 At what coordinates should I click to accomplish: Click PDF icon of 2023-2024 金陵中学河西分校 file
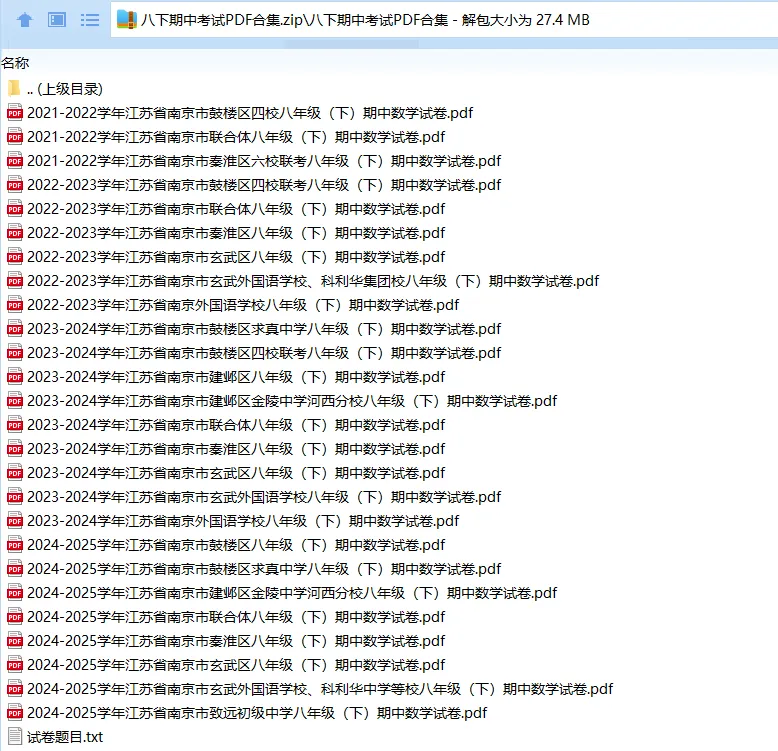point(15,401)
